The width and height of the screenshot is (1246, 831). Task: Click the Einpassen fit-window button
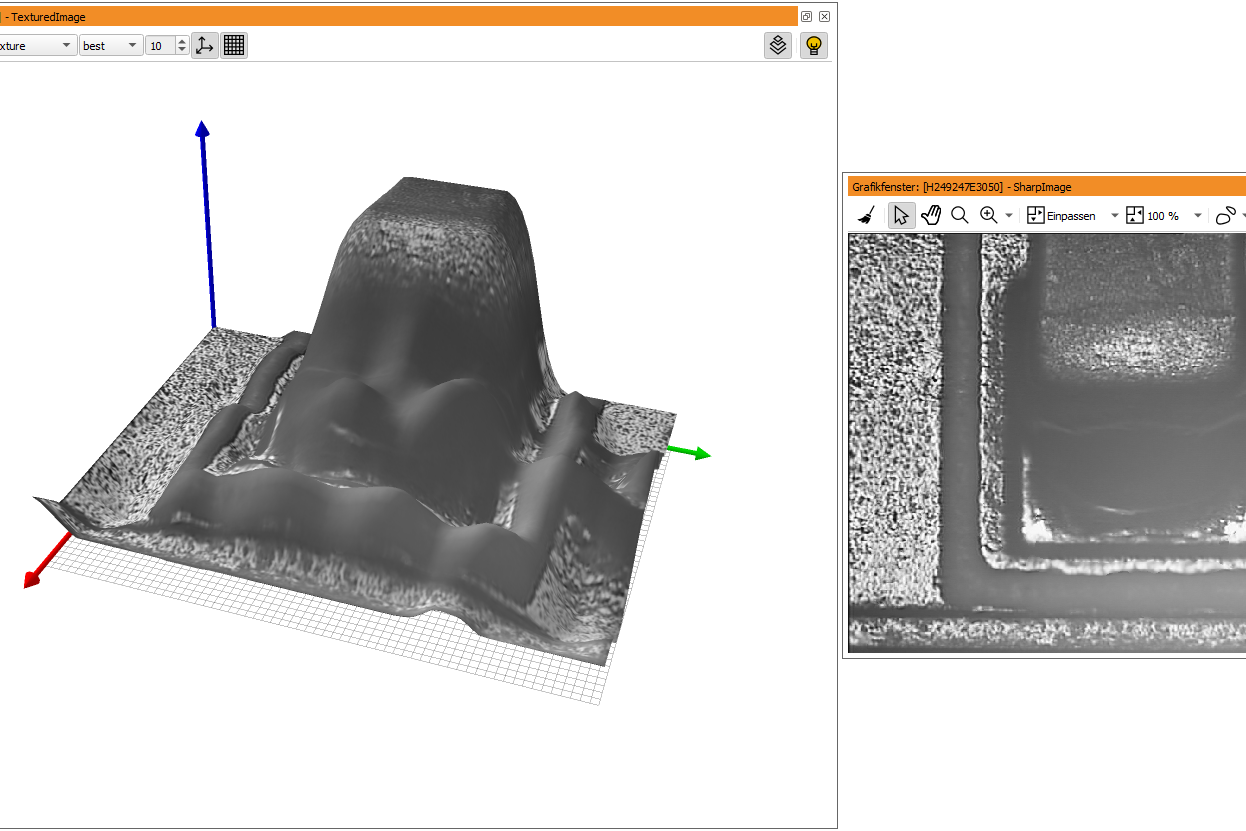pyautogui.click(x=1062, y=215)
